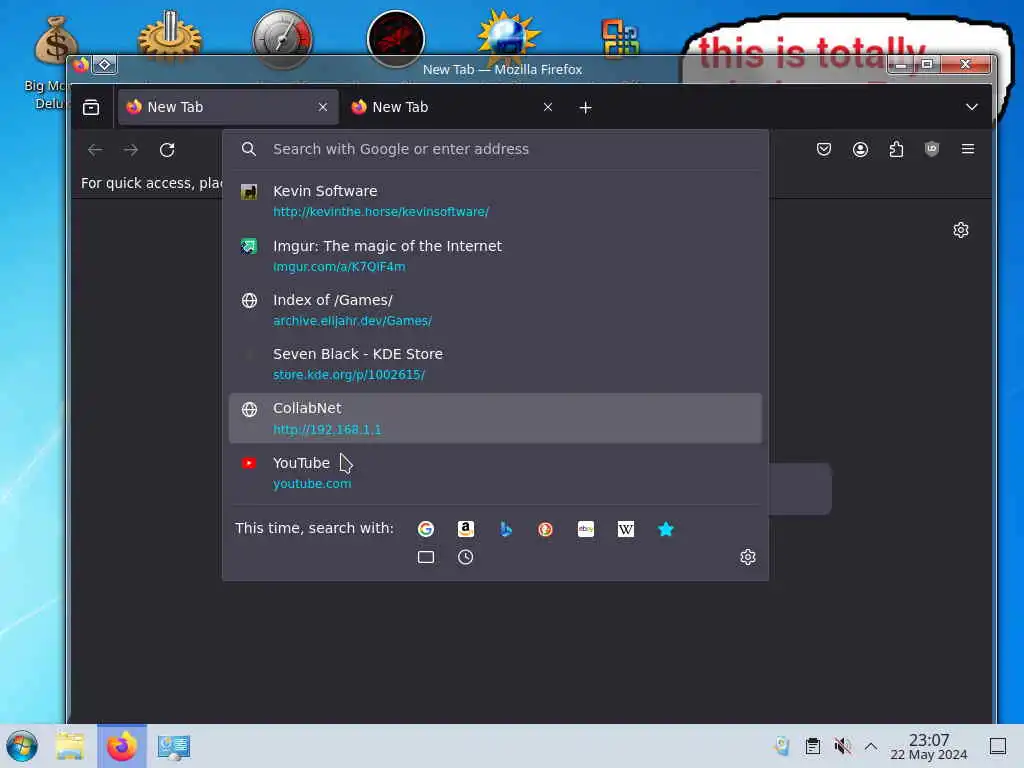Viewport: 1024px width, 768px height.
Task: Click the magnifier icon in address bar
Action: (249, 149)
